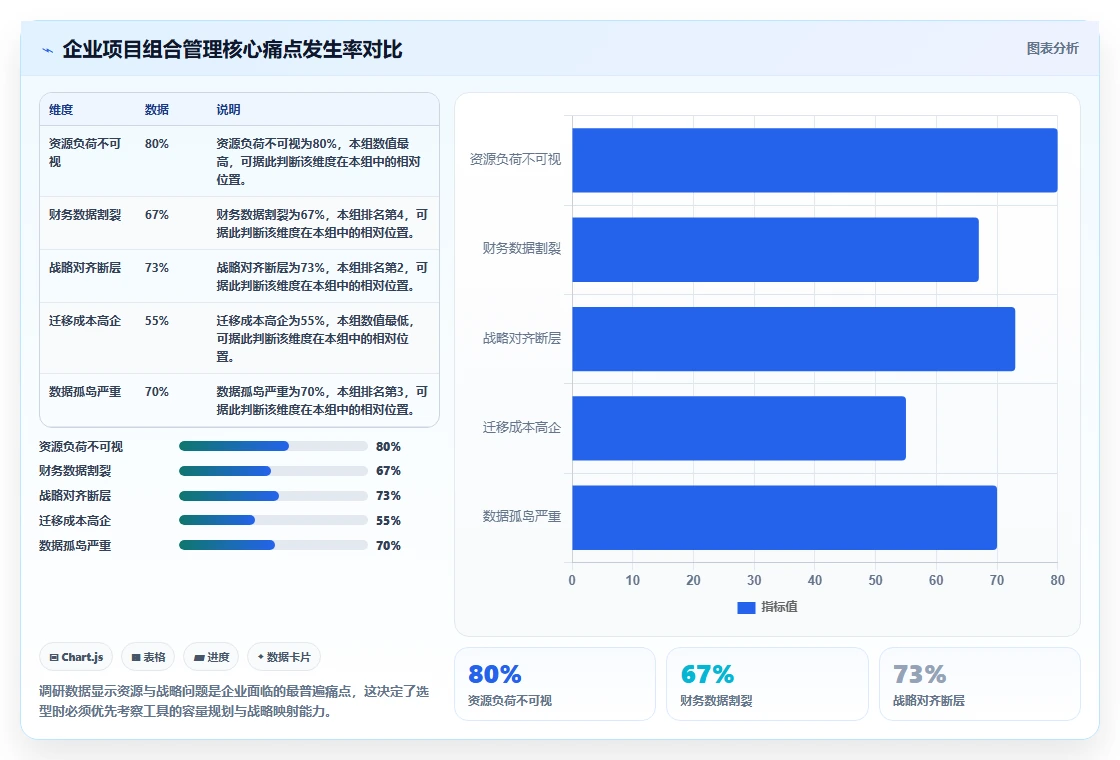Click the 80% cell in the table
Screen dimensions: 1120x760
pyautogui.click(x=156, y=144)
